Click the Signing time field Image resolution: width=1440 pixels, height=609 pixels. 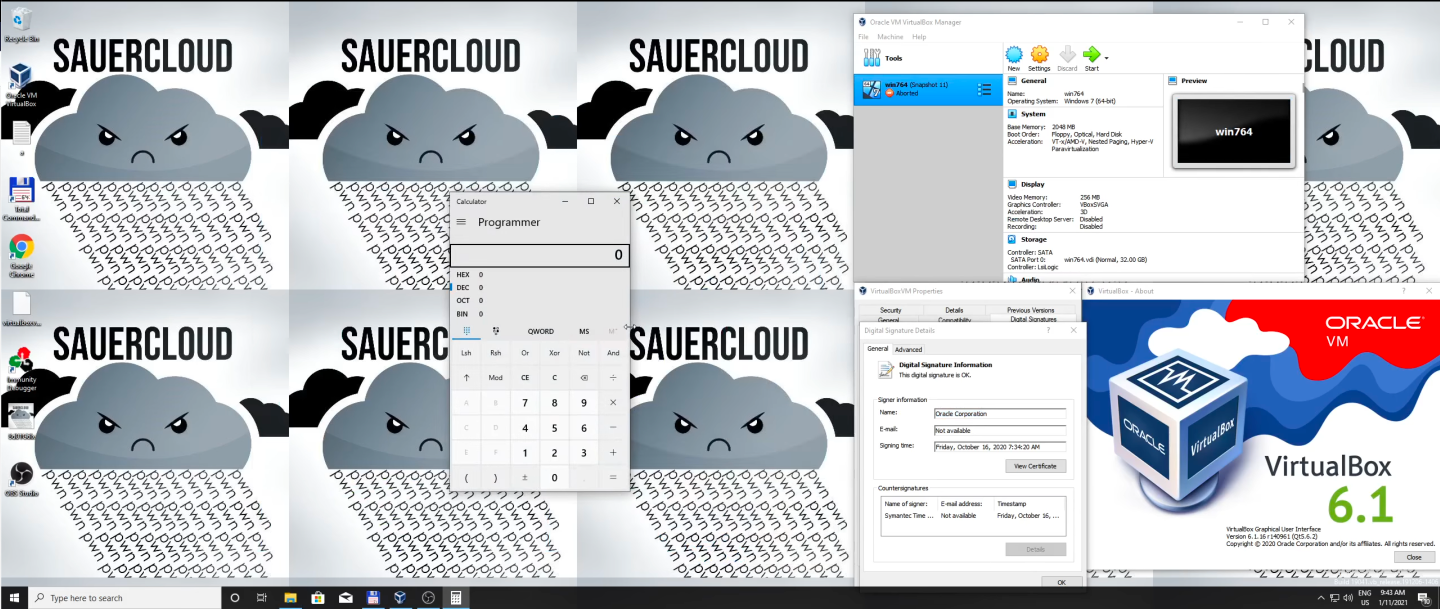1000,446
